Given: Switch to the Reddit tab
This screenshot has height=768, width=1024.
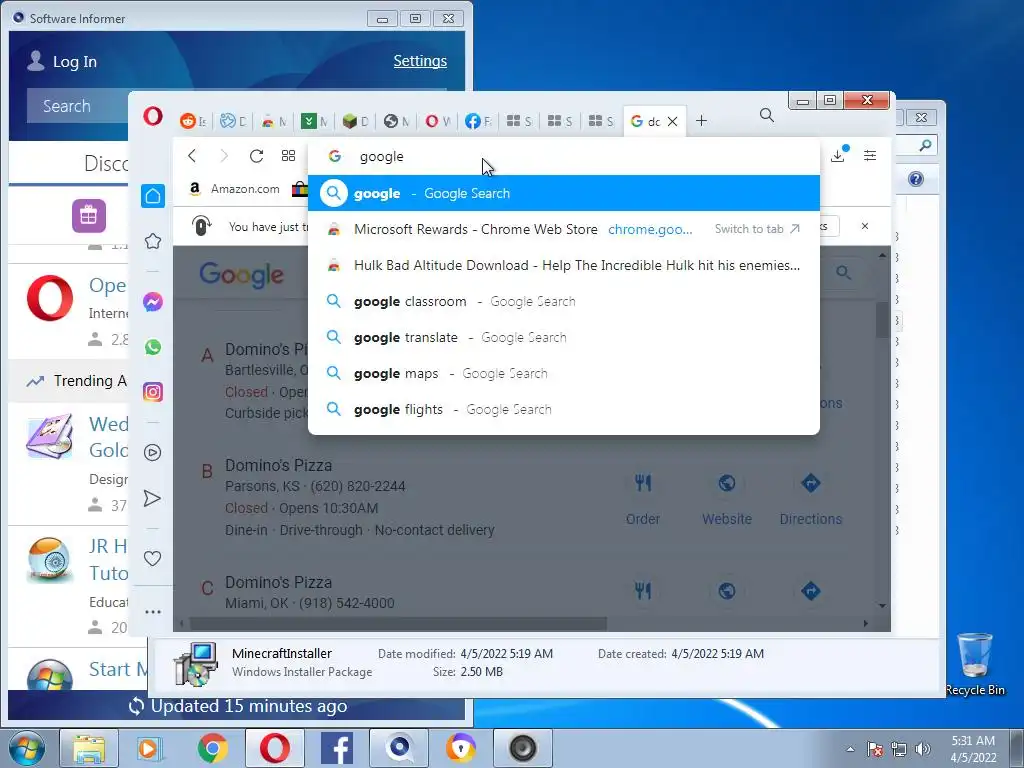Looking at the screenshot, I should click(192, 121).
